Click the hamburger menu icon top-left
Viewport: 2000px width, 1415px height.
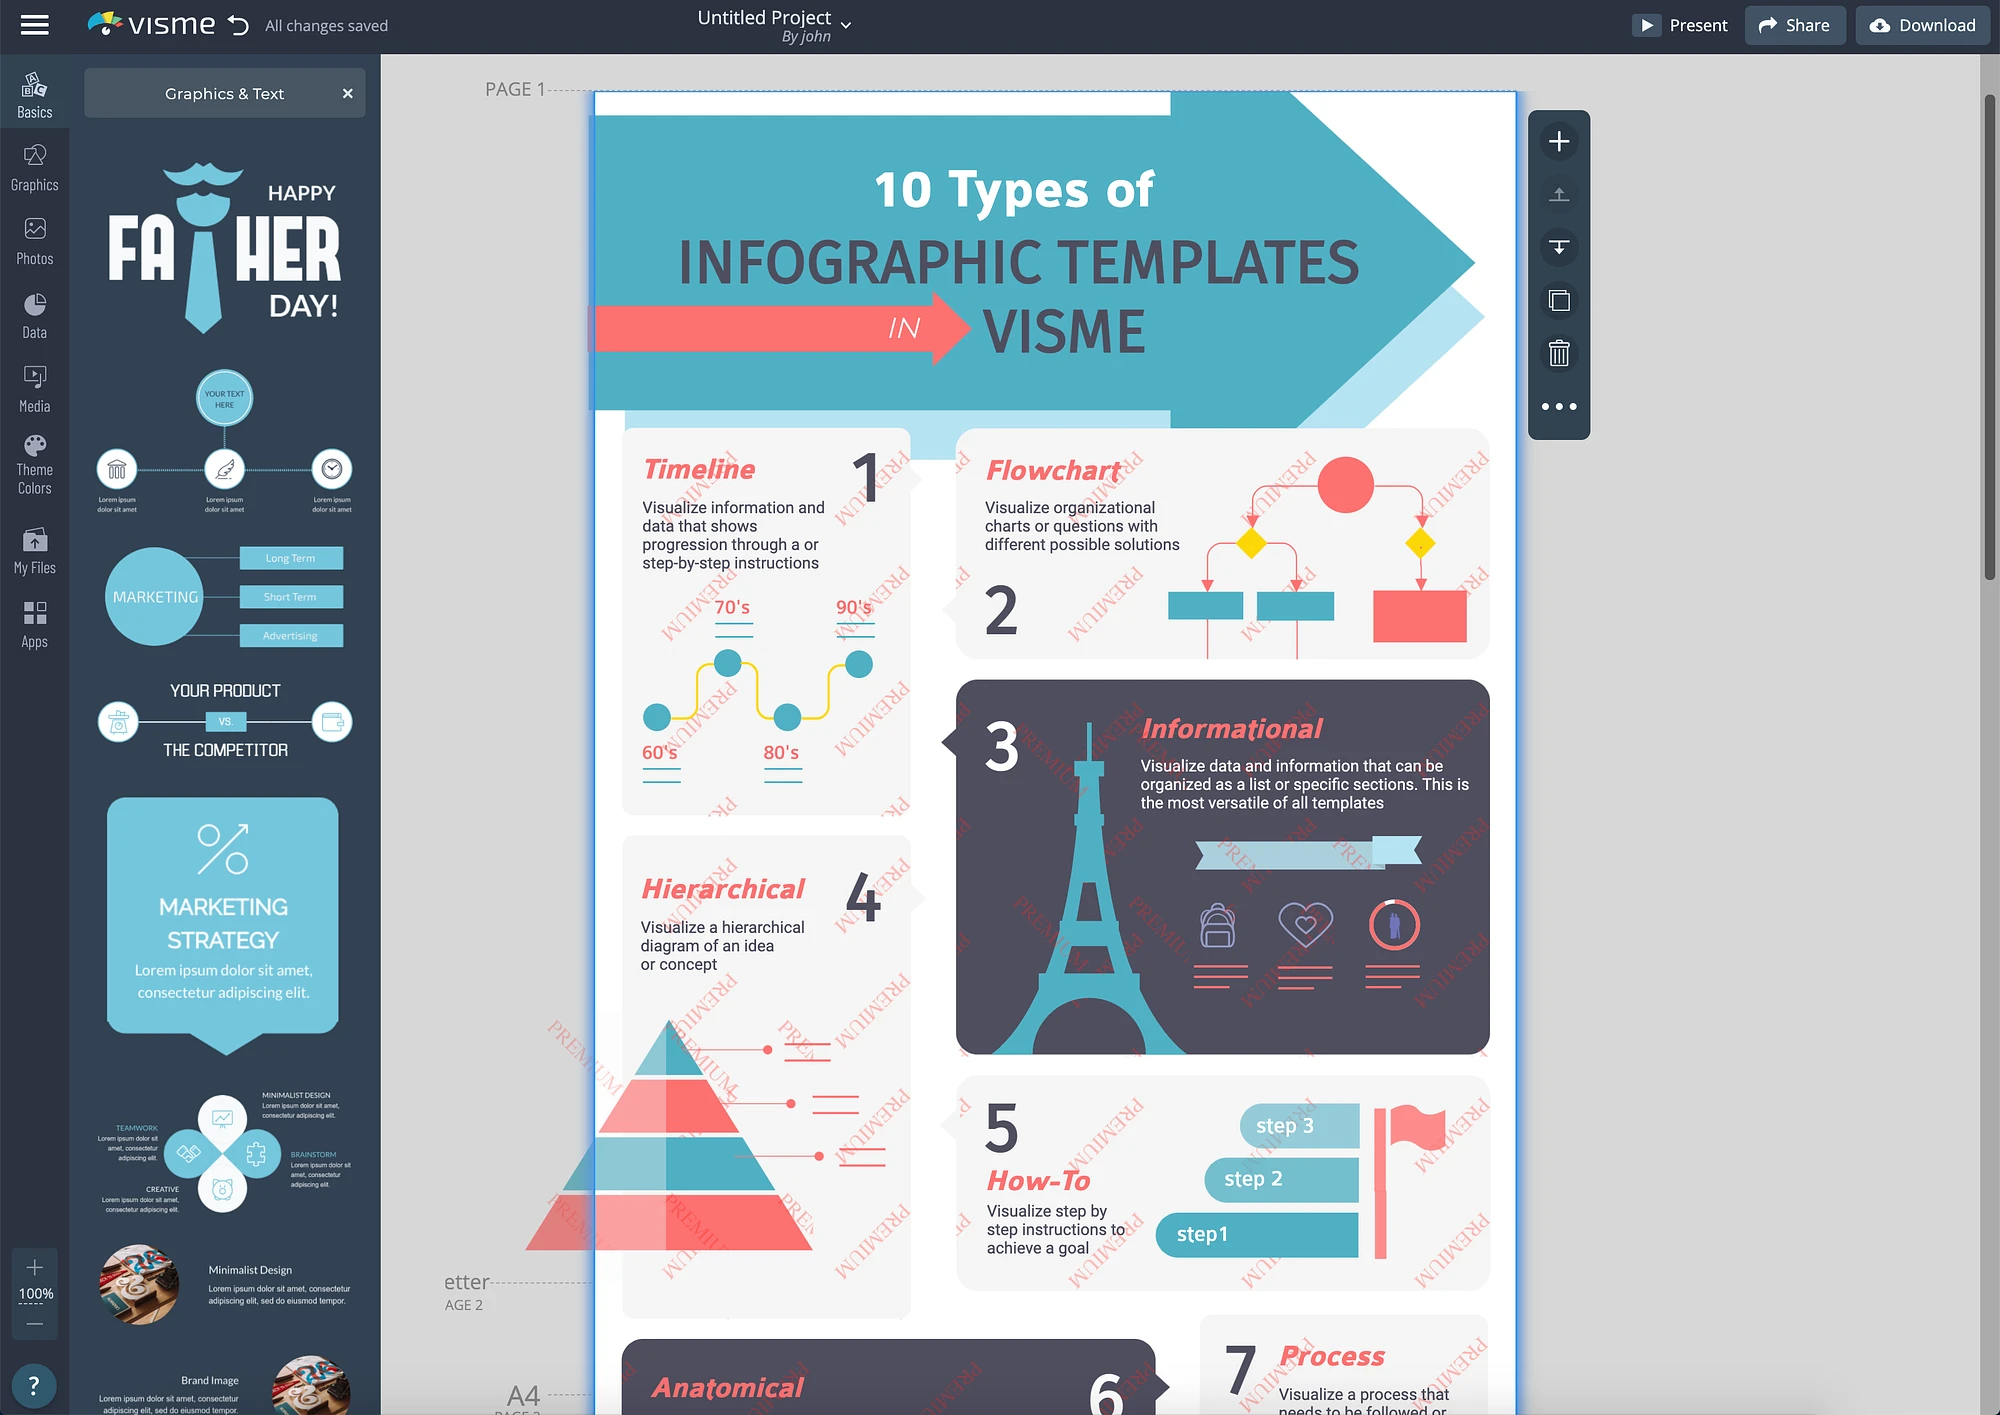[x=32, y=23]
